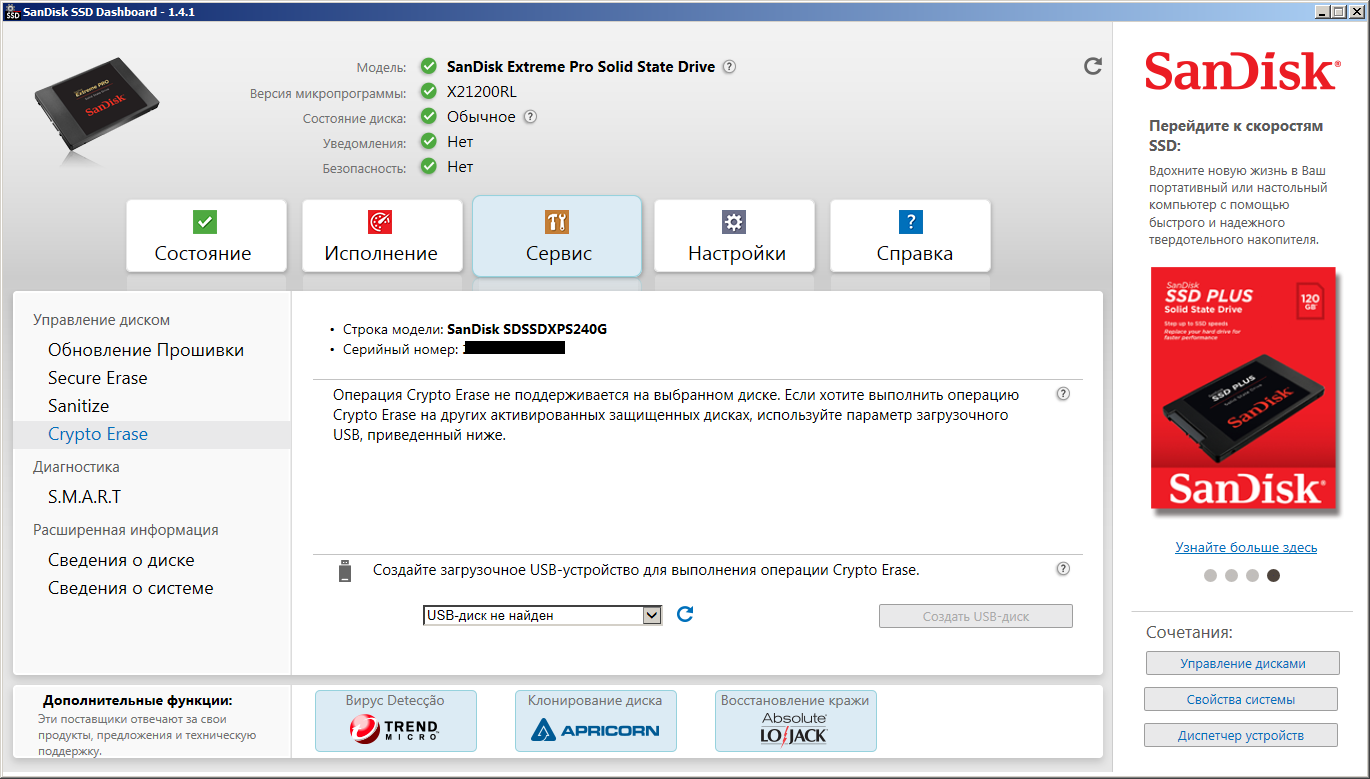Select the fourth ad carousel dot
Screen dimensions: 1370x779
1273,575
